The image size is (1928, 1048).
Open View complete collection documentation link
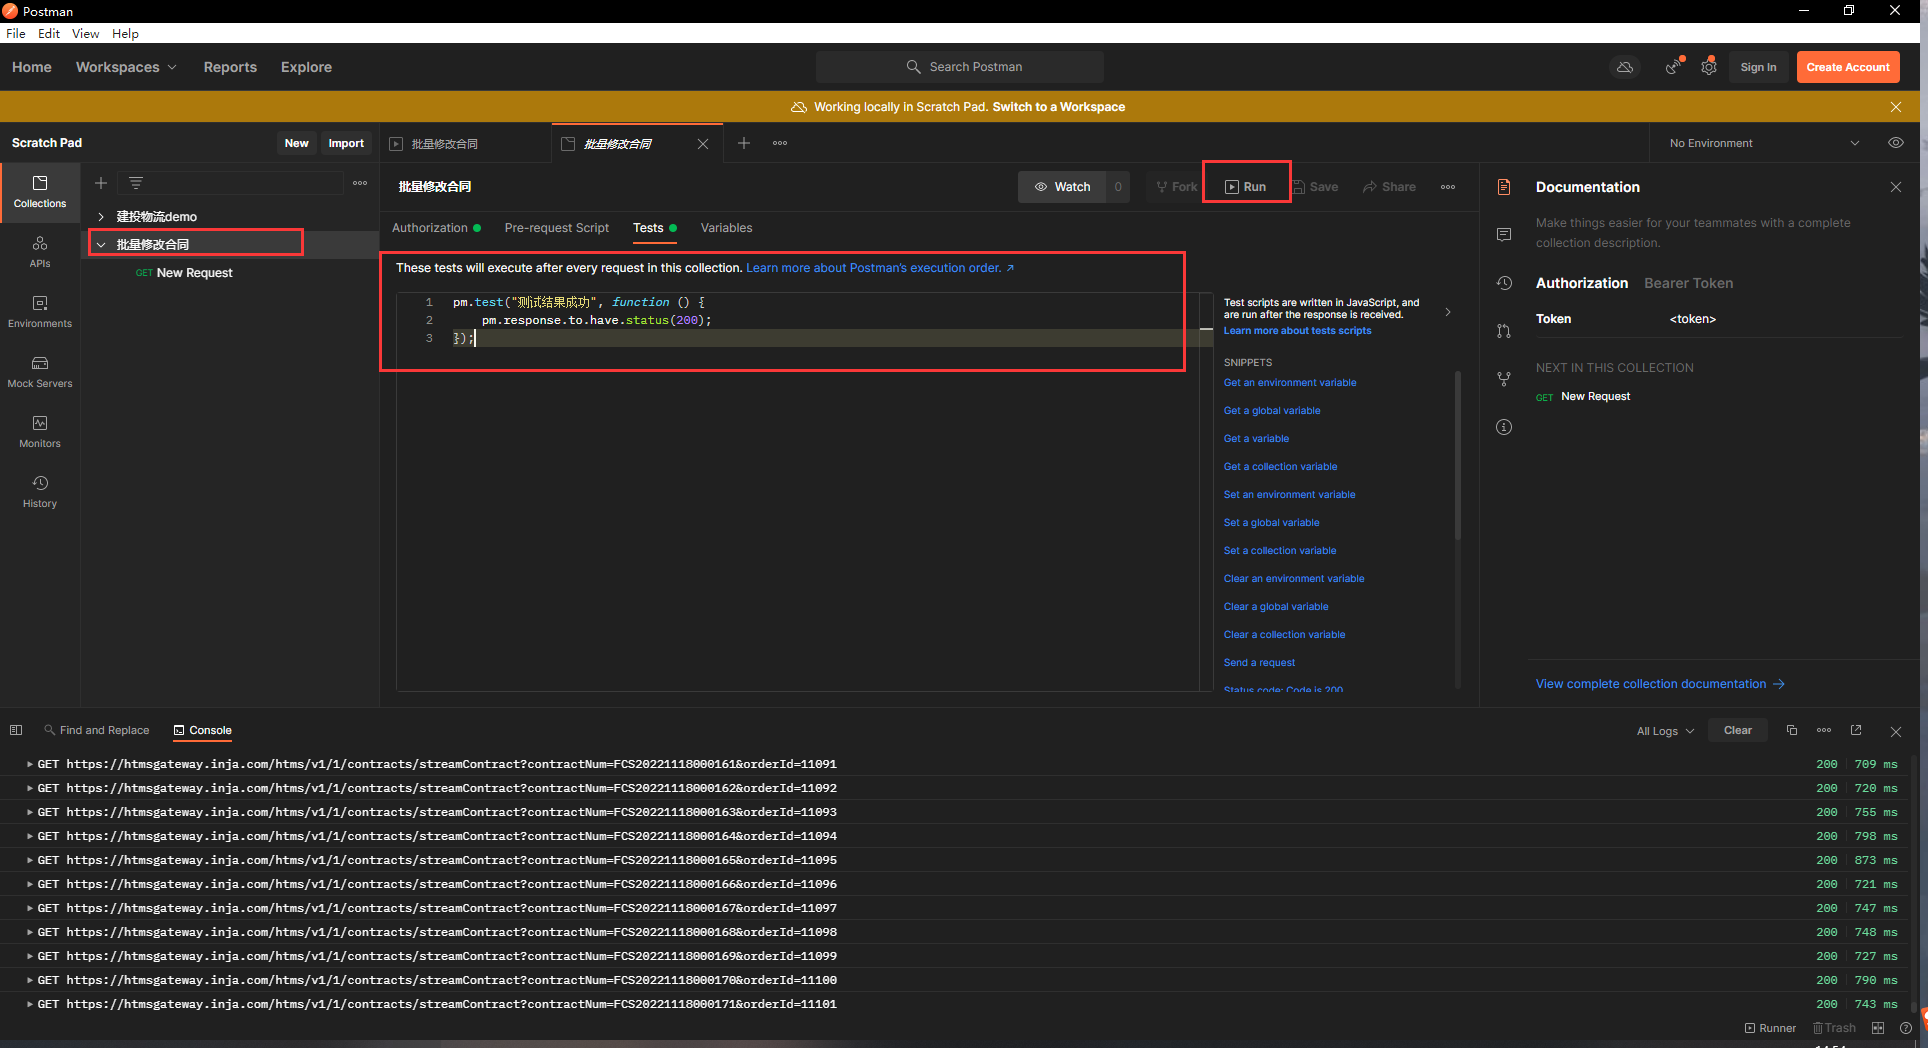click(x=1660, y=684)
